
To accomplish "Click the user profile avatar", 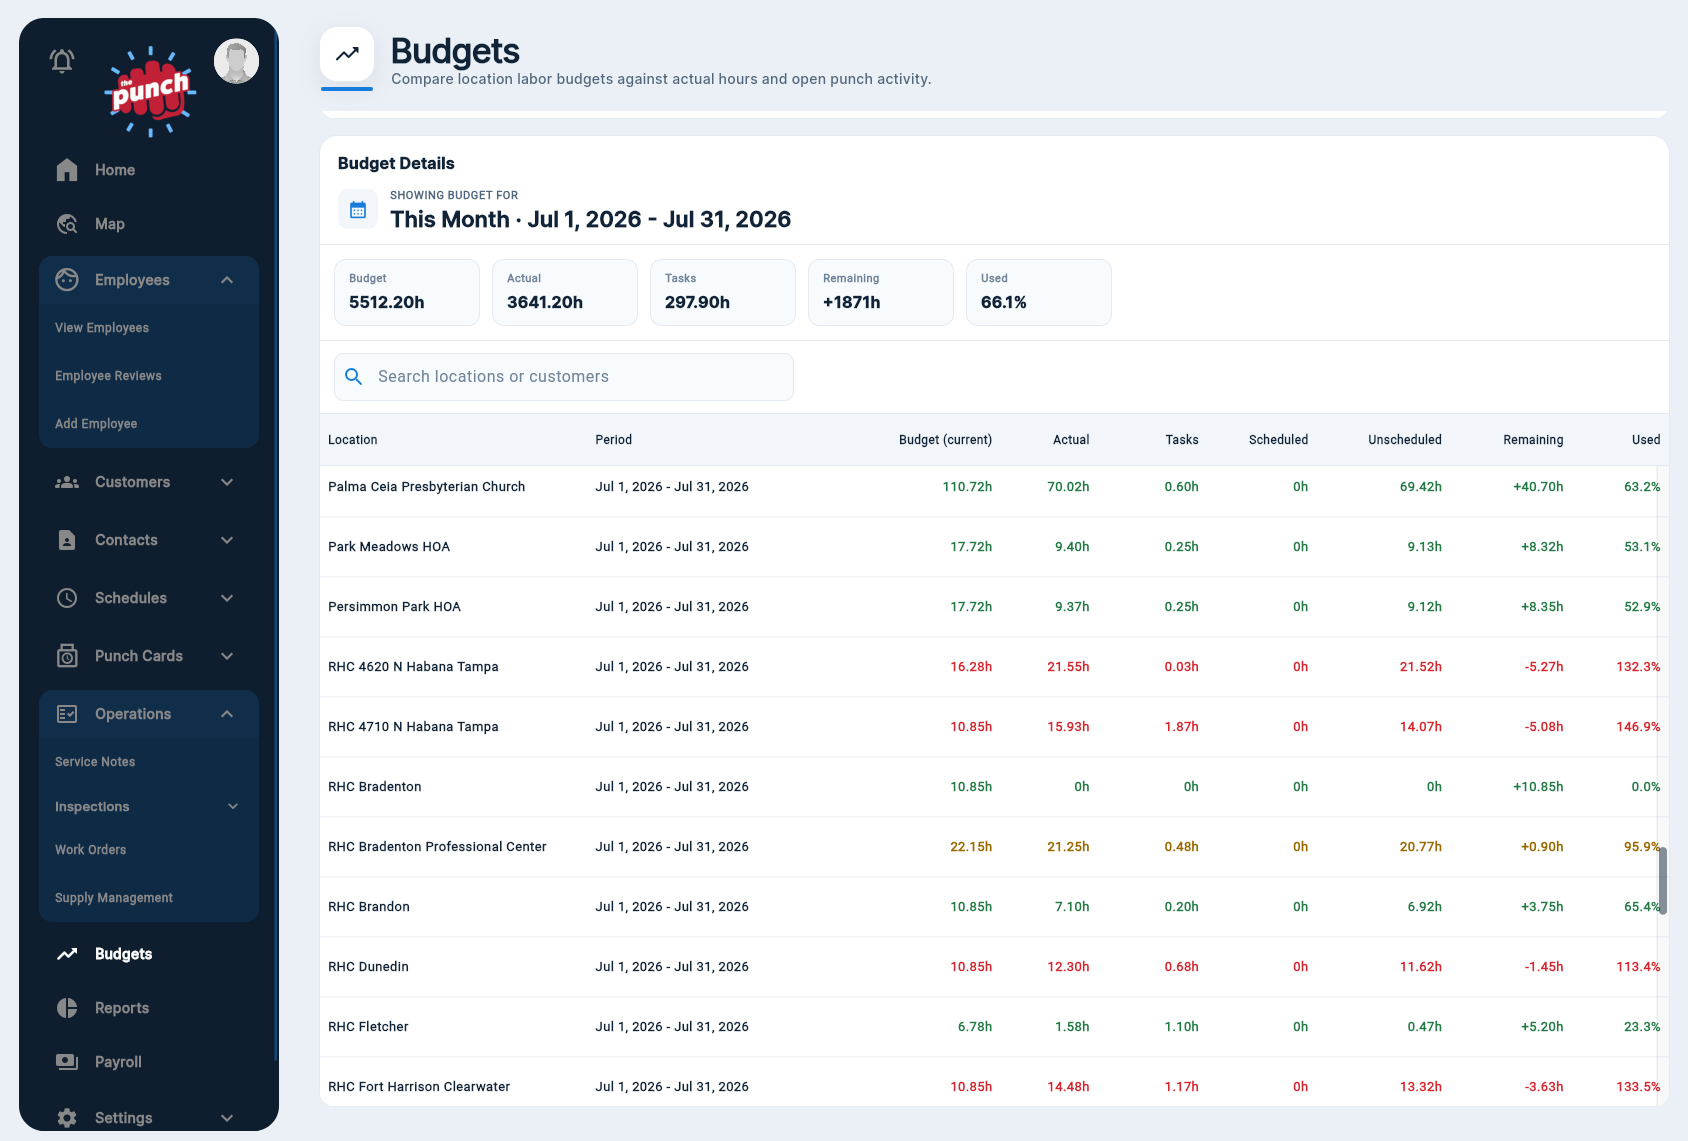I will 236,62.
